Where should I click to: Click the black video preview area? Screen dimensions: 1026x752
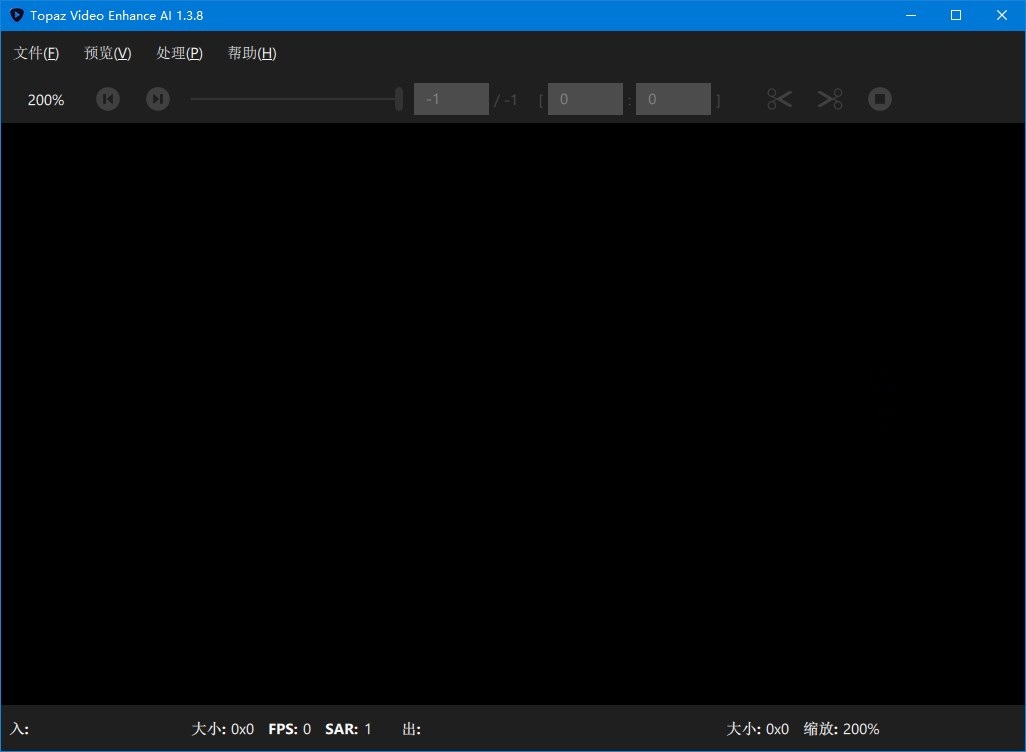(x=513, y=420)
